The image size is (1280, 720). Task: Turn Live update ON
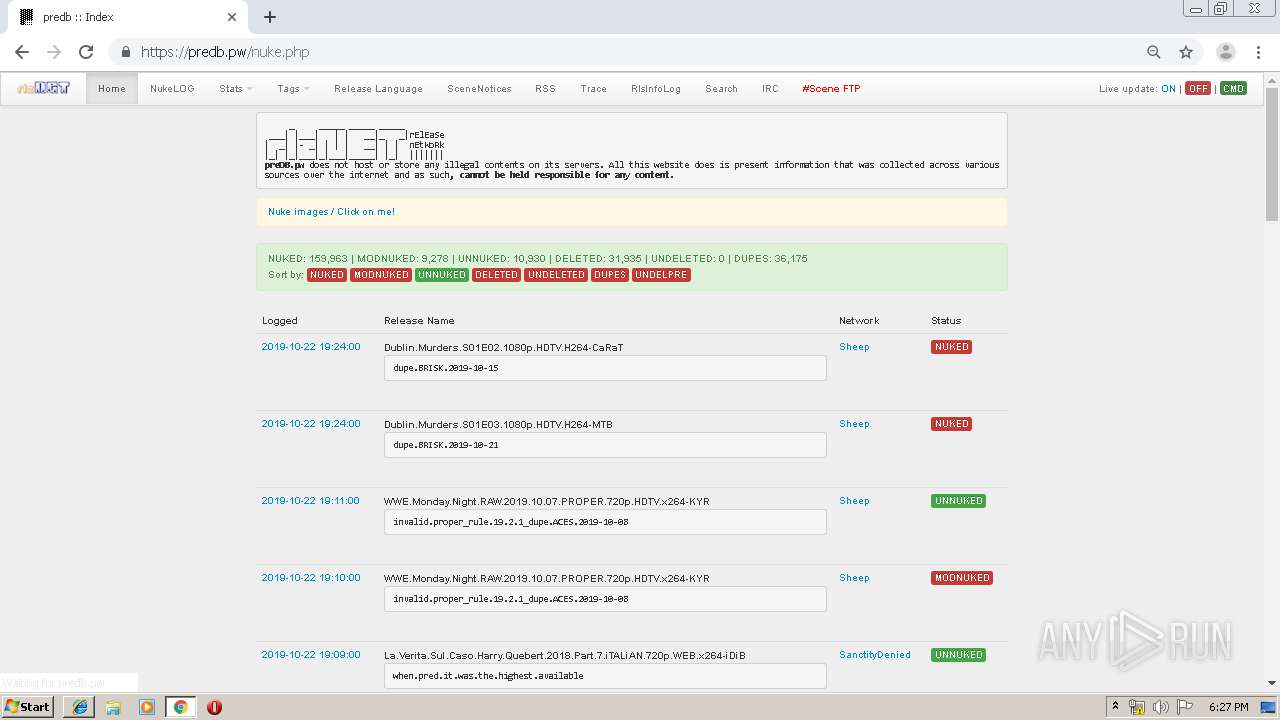point(1168,89)
